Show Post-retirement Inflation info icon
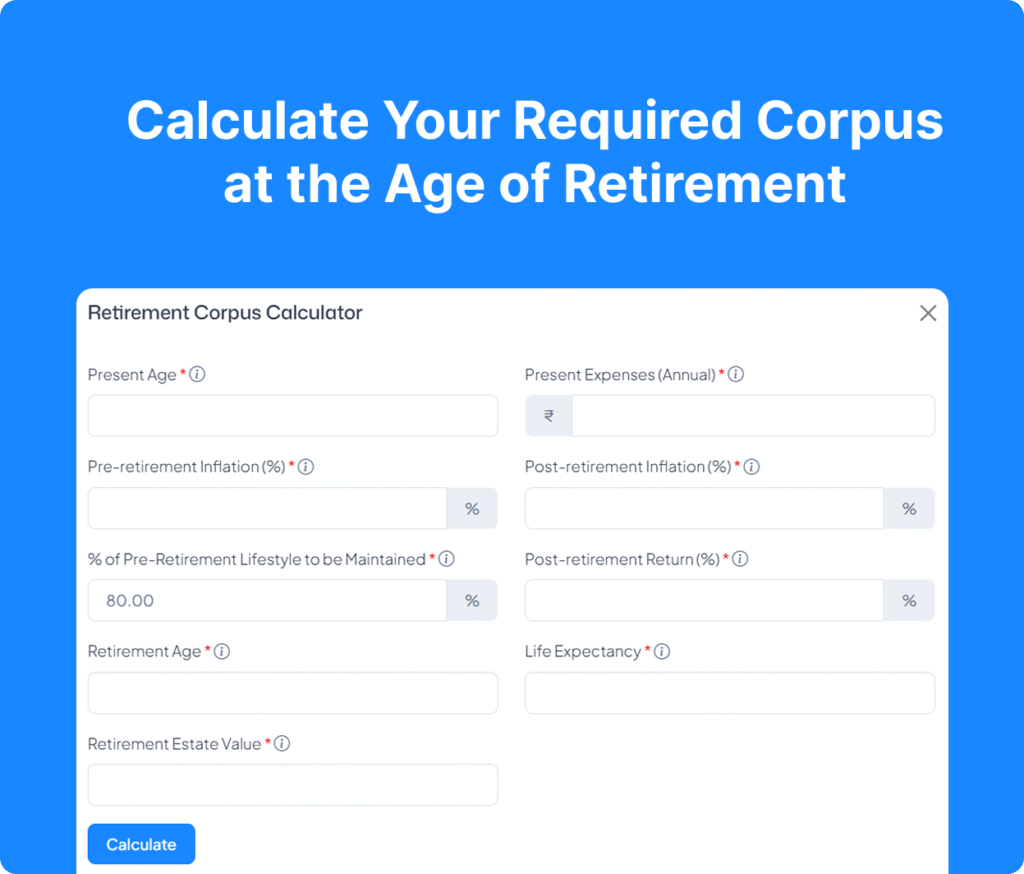This screenshot has height=874, width=1024. [752, 467]
